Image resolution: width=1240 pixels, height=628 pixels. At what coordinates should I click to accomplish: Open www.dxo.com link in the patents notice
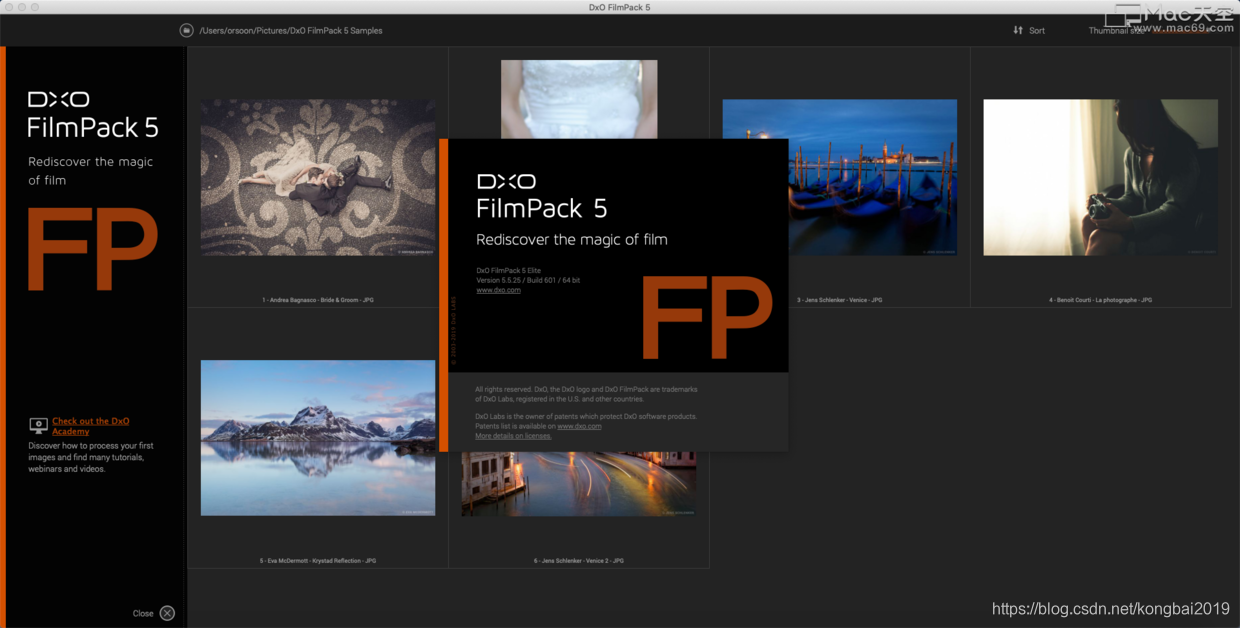pos(579,426)
